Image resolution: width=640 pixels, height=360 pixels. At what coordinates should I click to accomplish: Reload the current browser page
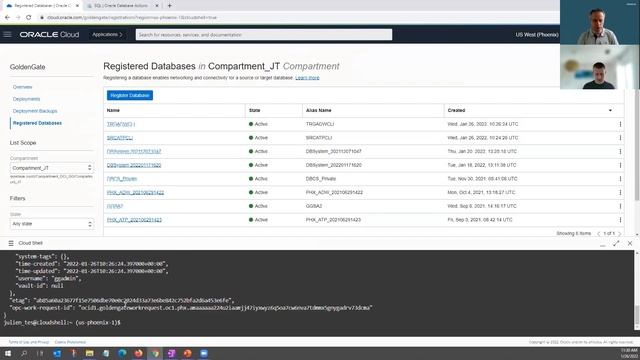29,18
